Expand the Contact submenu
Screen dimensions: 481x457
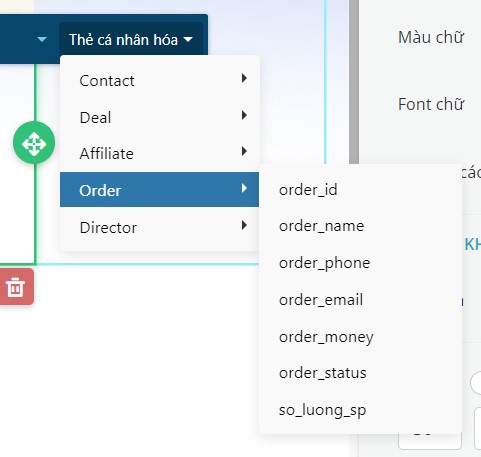pyautogui.click(x=159, y=80)
